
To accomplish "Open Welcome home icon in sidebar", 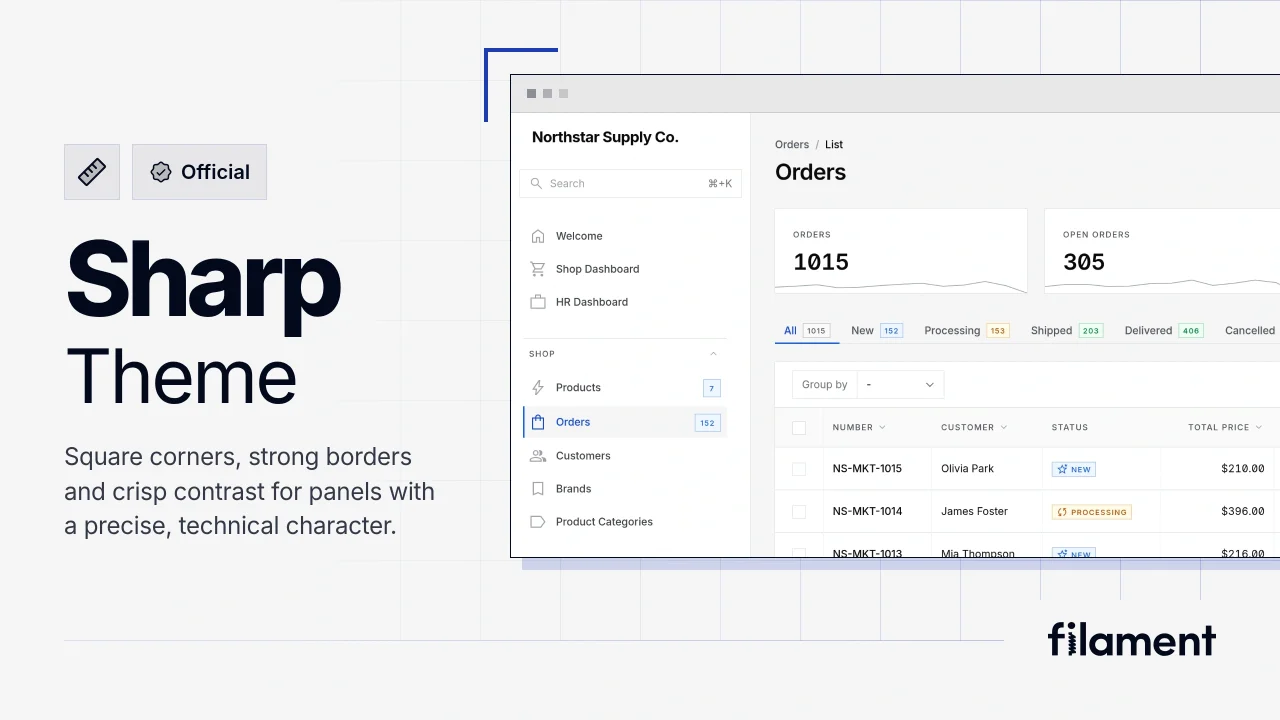I will pos(538,236).
